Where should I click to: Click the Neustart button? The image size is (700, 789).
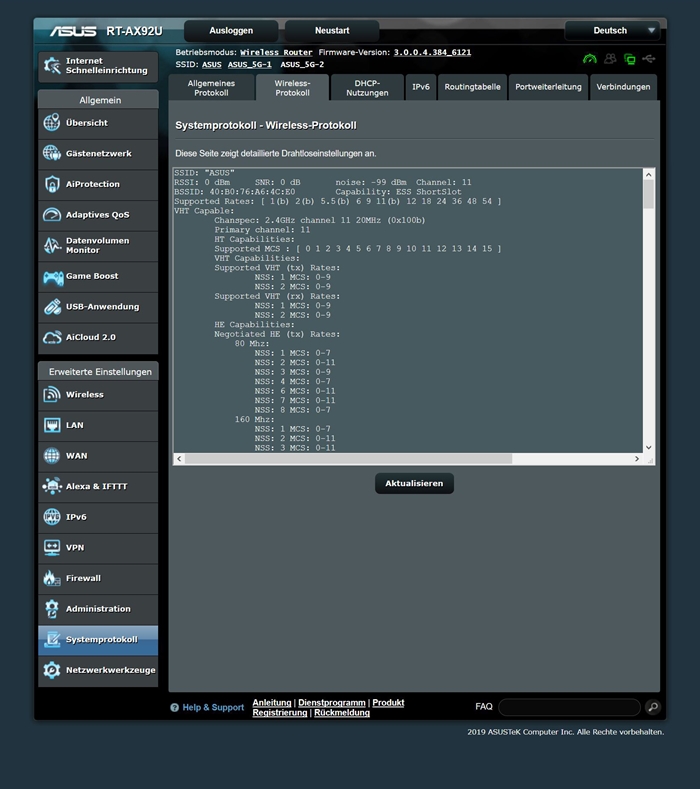[332, 31]
